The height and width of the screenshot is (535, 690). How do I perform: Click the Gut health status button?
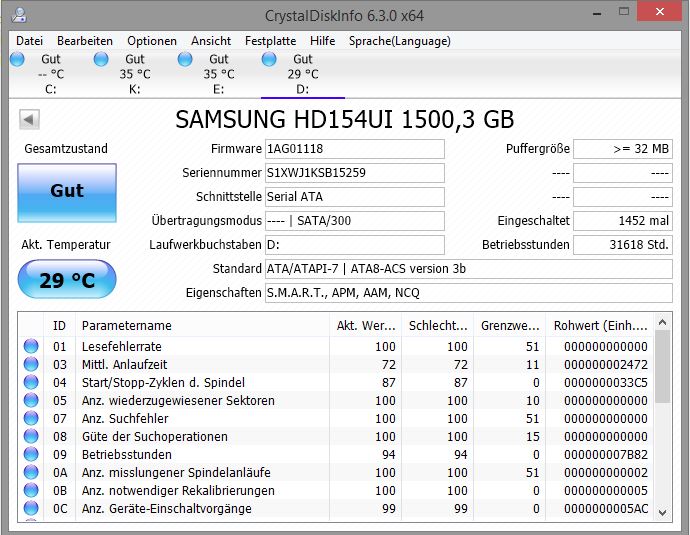click(x=67, y=193)
